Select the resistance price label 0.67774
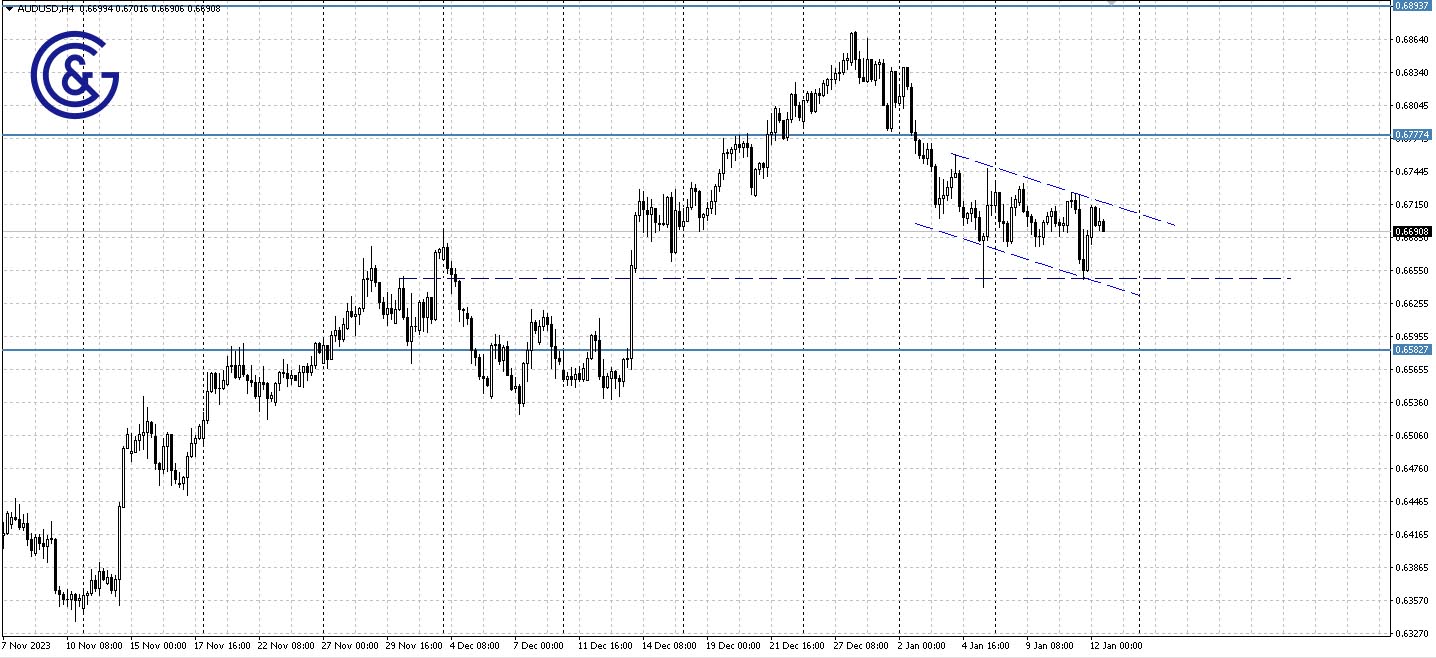The width and height of the screenshot is (1436, 658). tap(1411, 134)
